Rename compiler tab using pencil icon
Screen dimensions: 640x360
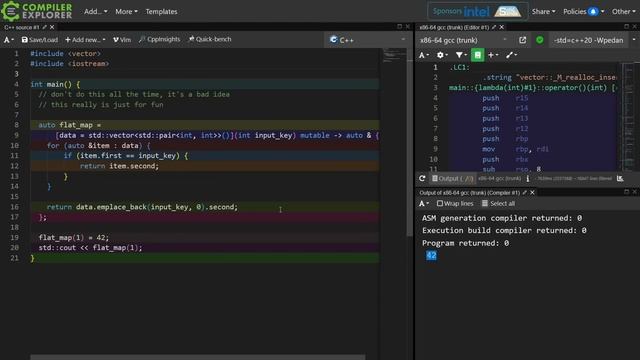click(x=494, y=27)
